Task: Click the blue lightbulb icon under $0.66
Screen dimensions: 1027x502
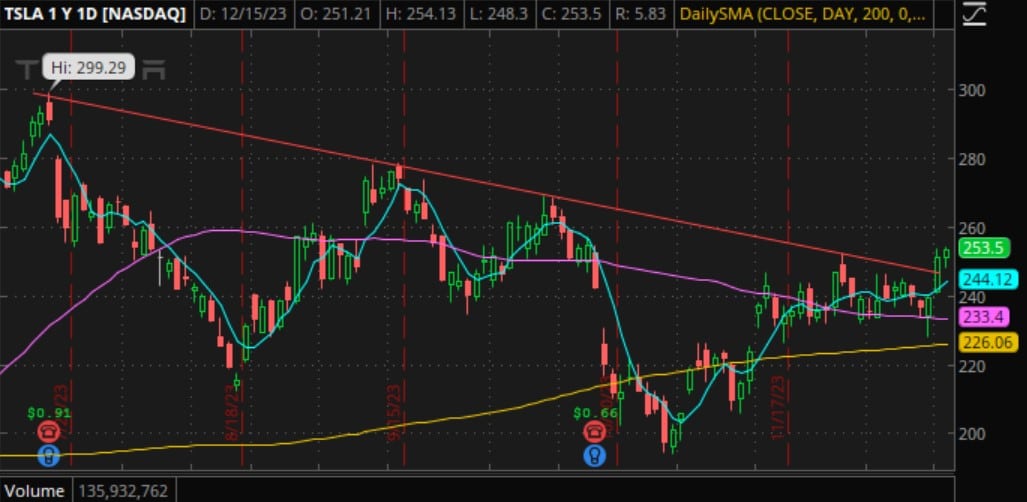Action: pyautogui.click(x=595, y=455)
